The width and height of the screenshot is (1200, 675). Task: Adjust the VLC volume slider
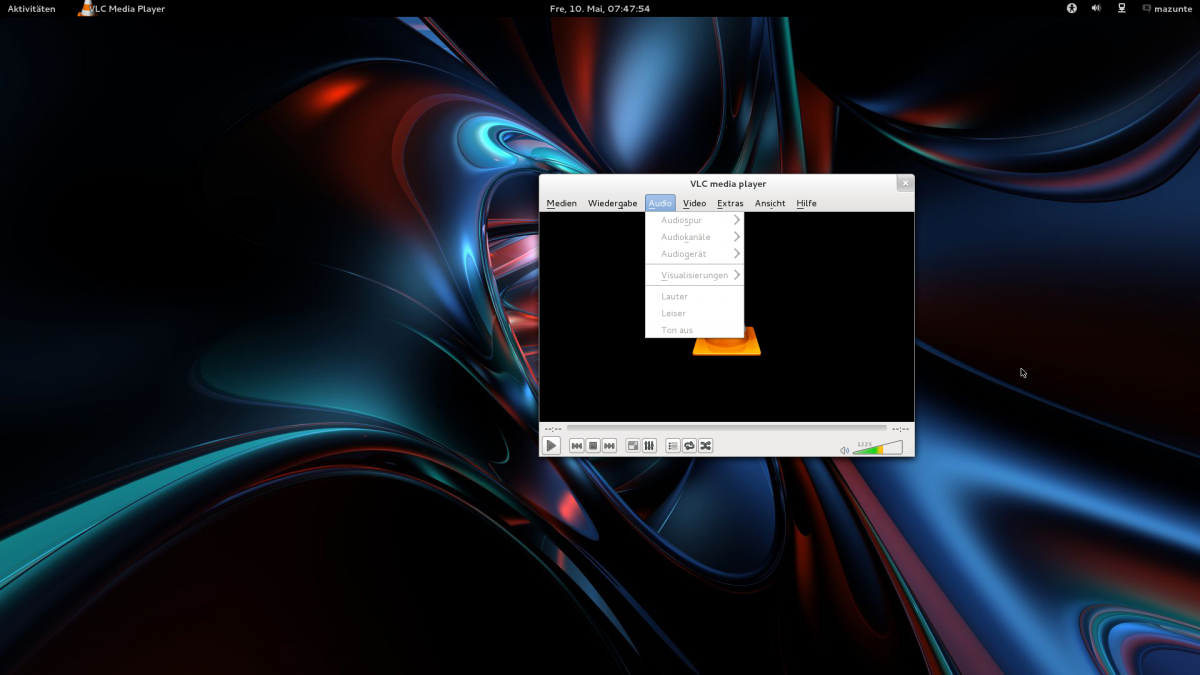click(877, 448)
